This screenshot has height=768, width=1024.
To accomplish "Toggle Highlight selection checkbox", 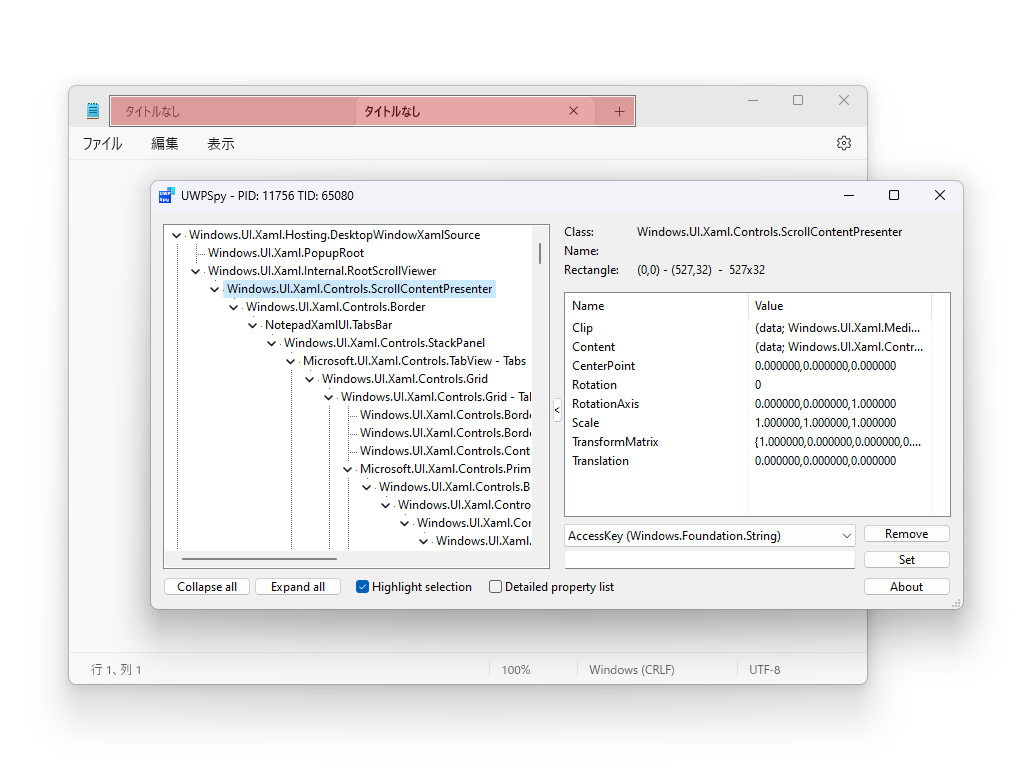I will click(x=362, y=586).
